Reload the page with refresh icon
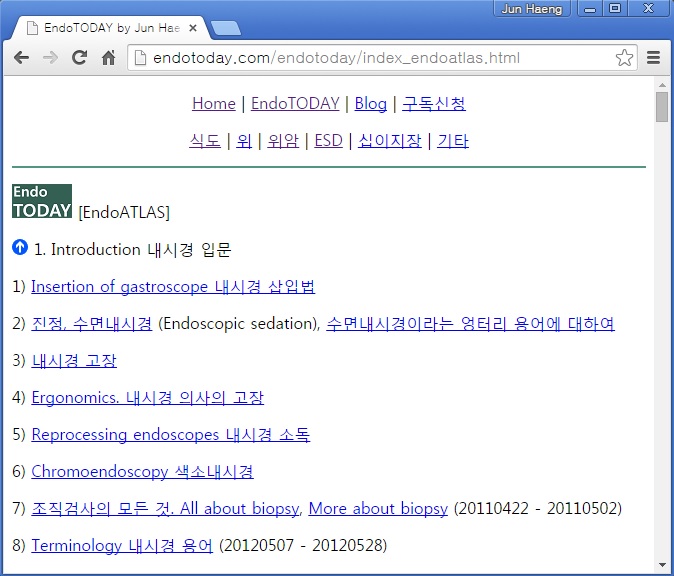 [79, 57]
